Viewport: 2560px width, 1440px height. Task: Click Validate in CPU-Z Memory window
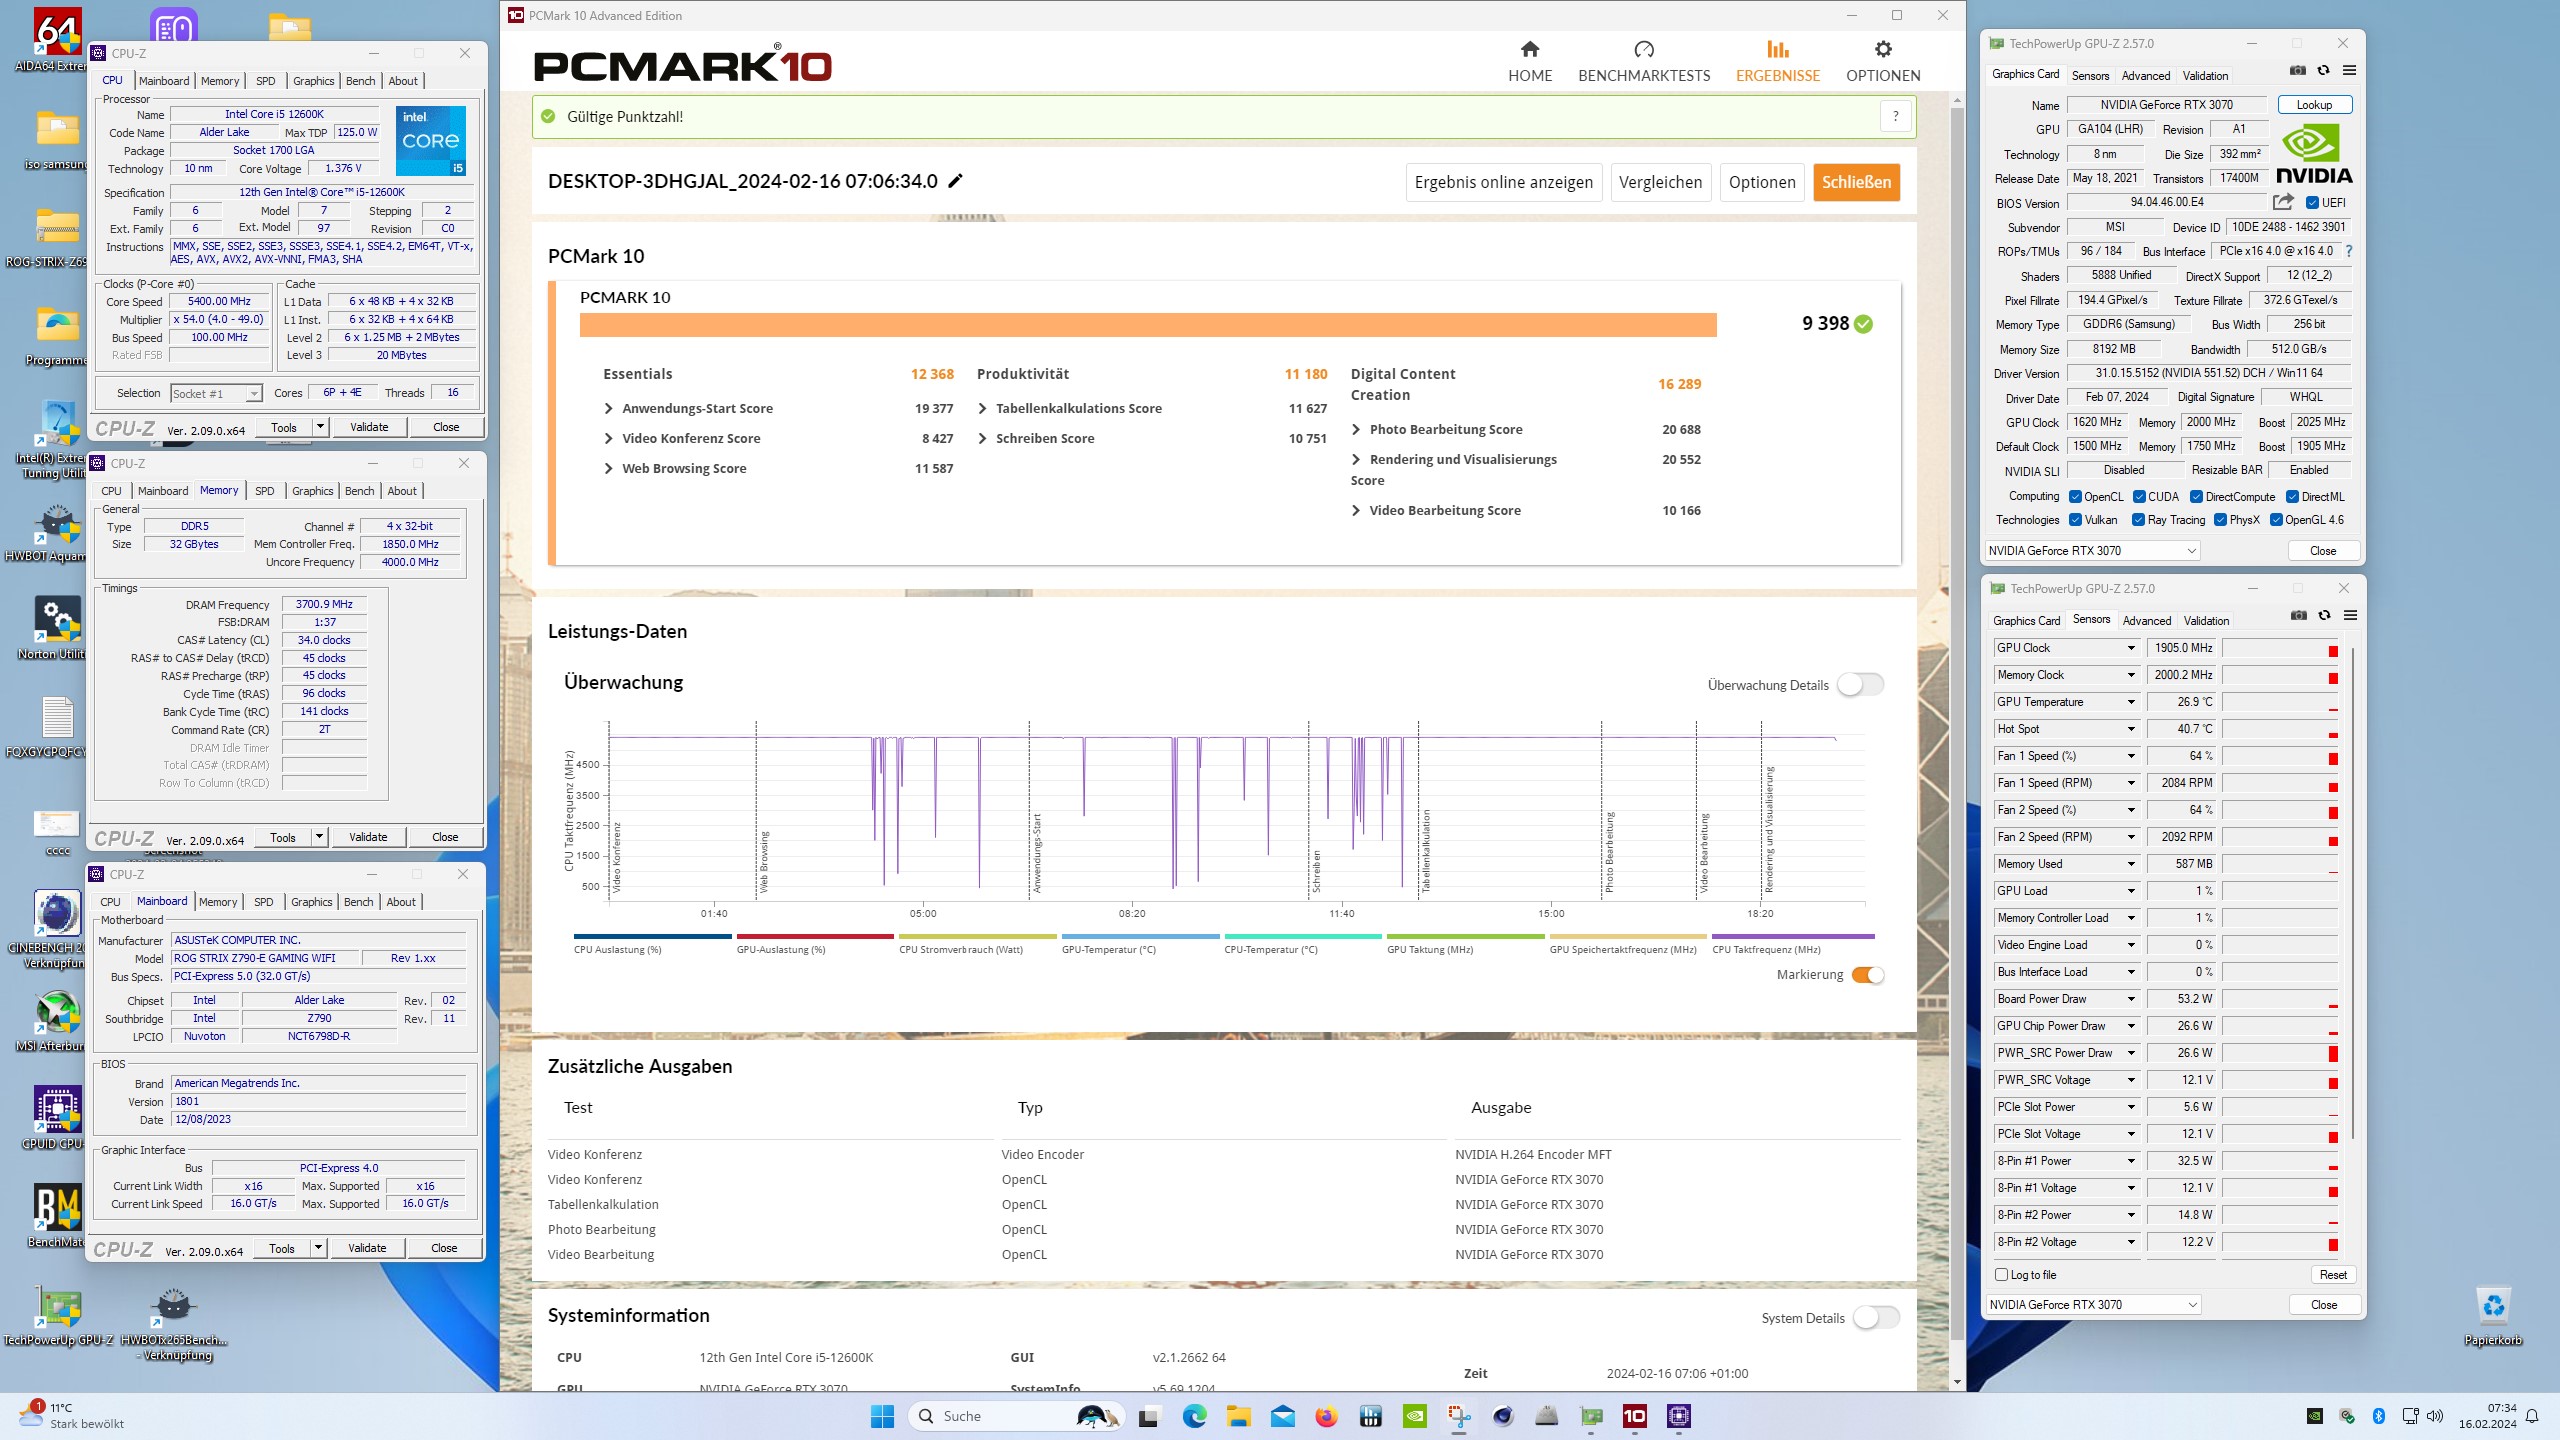point(368,837)
